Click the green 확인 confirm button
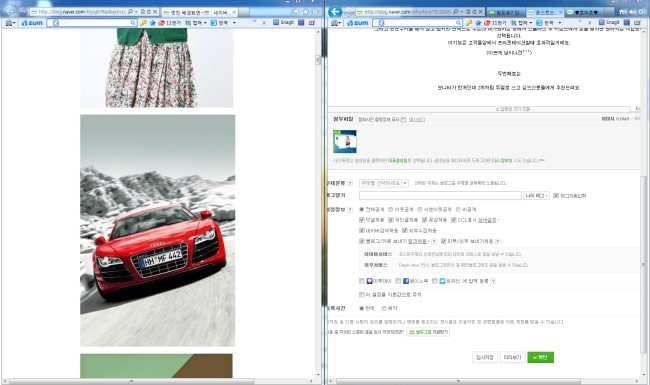The width and height of the screenshot is (650, 385). (x=541, y=357)
